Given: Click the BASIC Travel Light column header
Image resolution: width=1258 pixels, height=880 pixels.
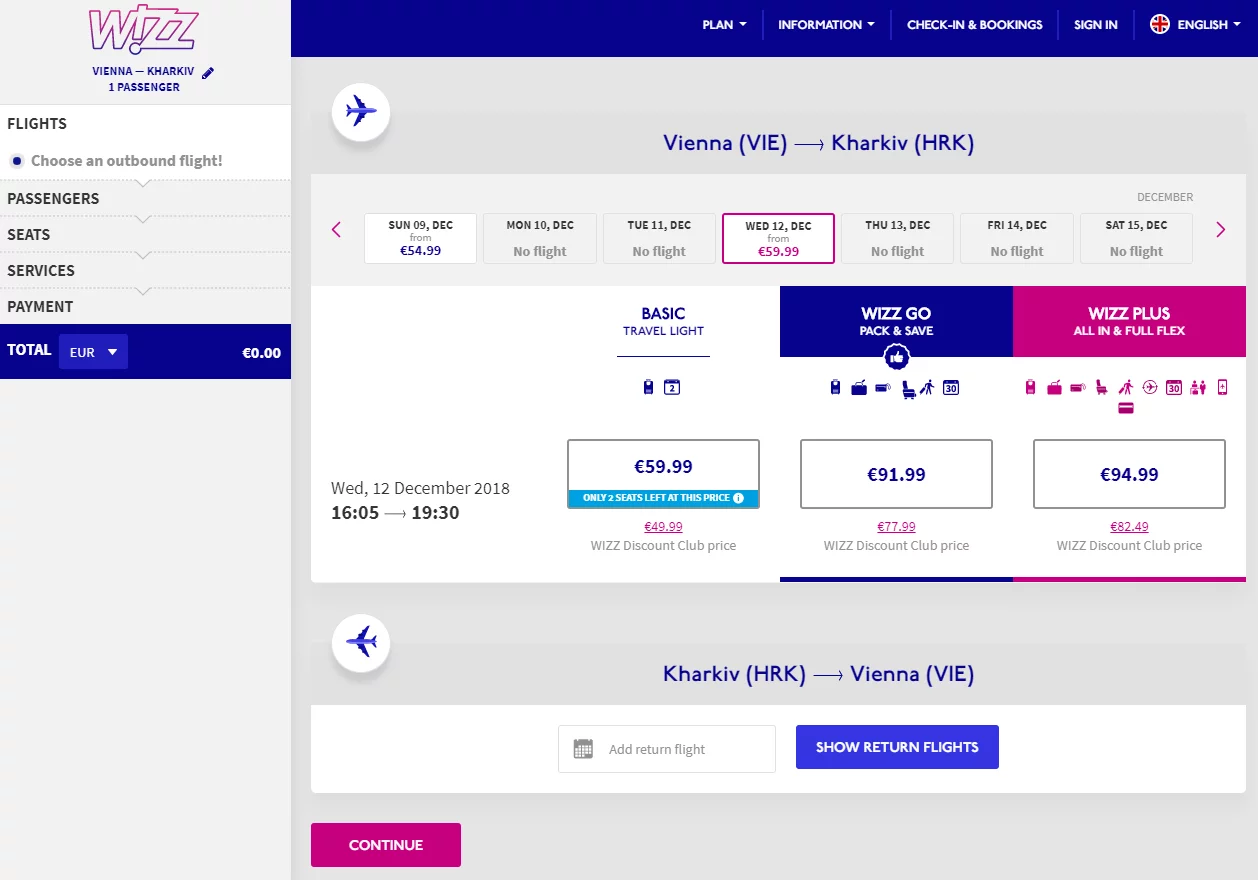Looking at the screenshot, I should click(x=663, y=321).
